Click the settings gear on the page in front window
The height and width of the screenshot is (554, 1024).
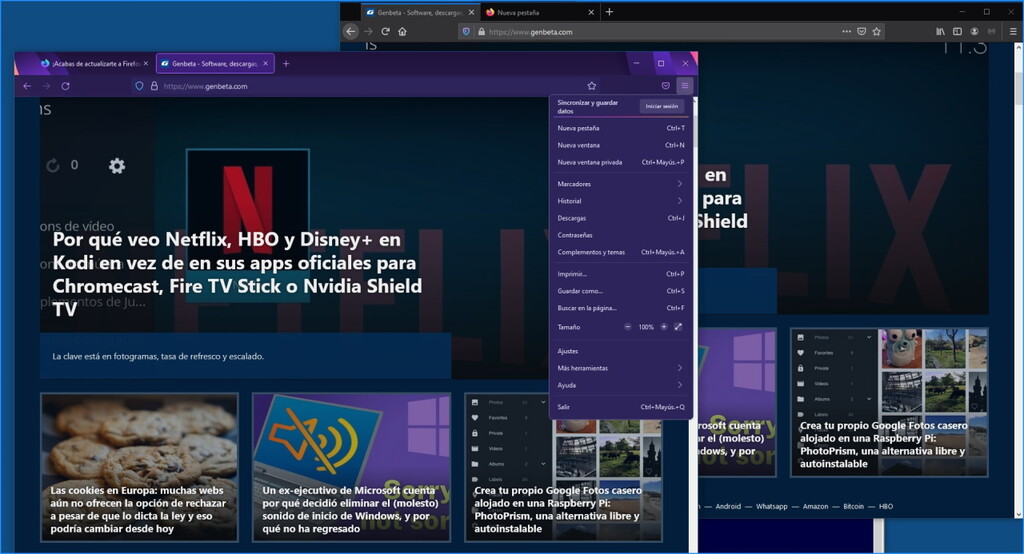point(117,166)
